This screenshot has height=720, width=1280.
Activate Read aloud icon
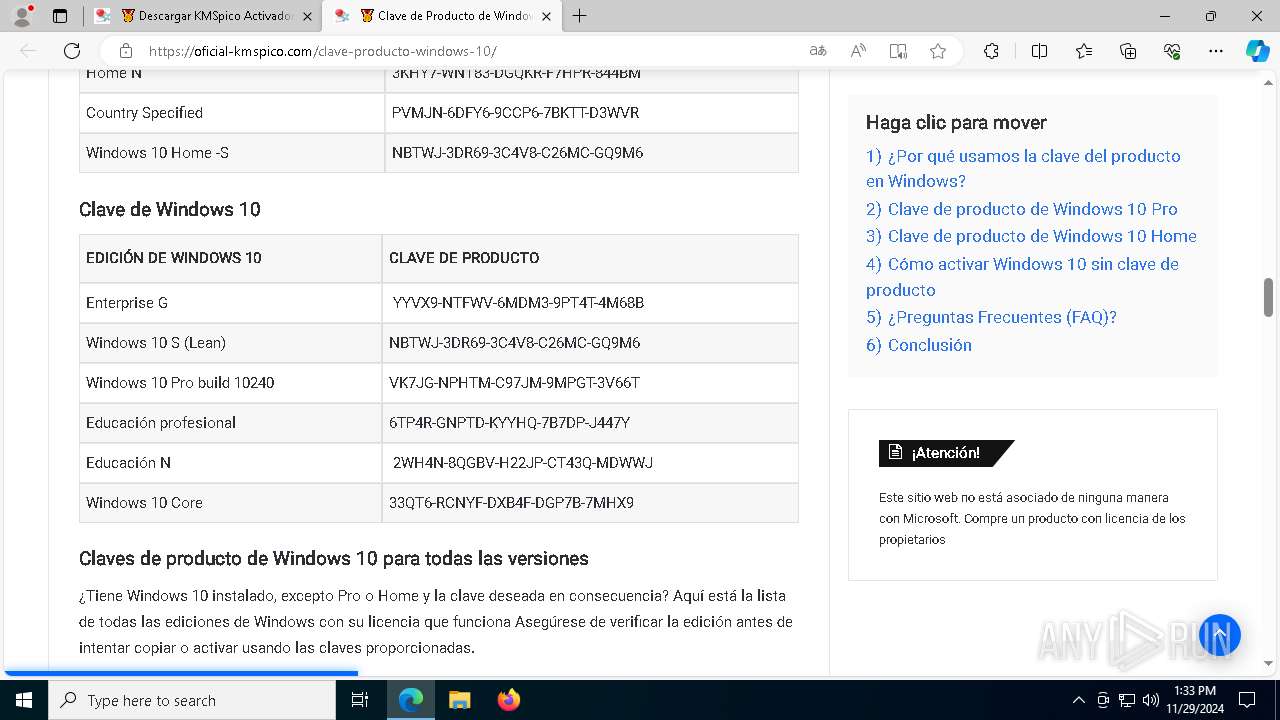pyautogui.click(x=858, y=51)
